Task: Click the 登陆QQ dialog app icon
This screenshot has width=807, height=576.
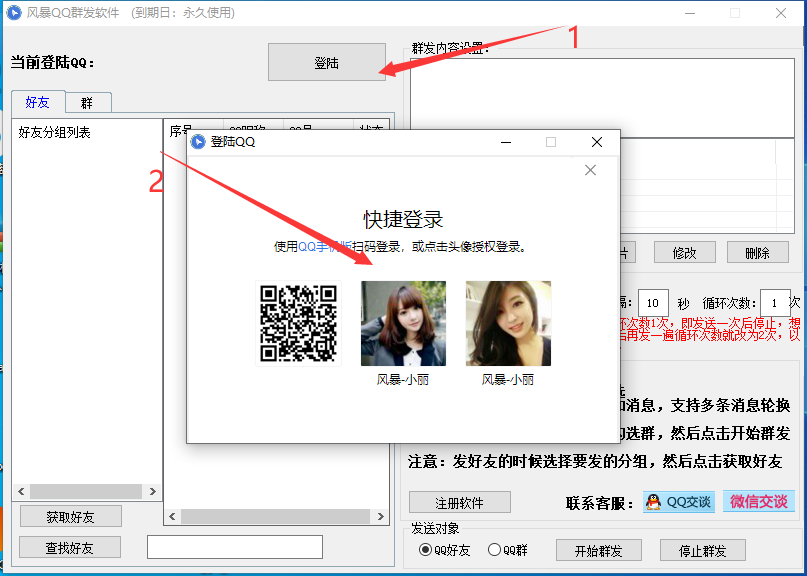Action: pyautogui.click(x=198, y=142)
